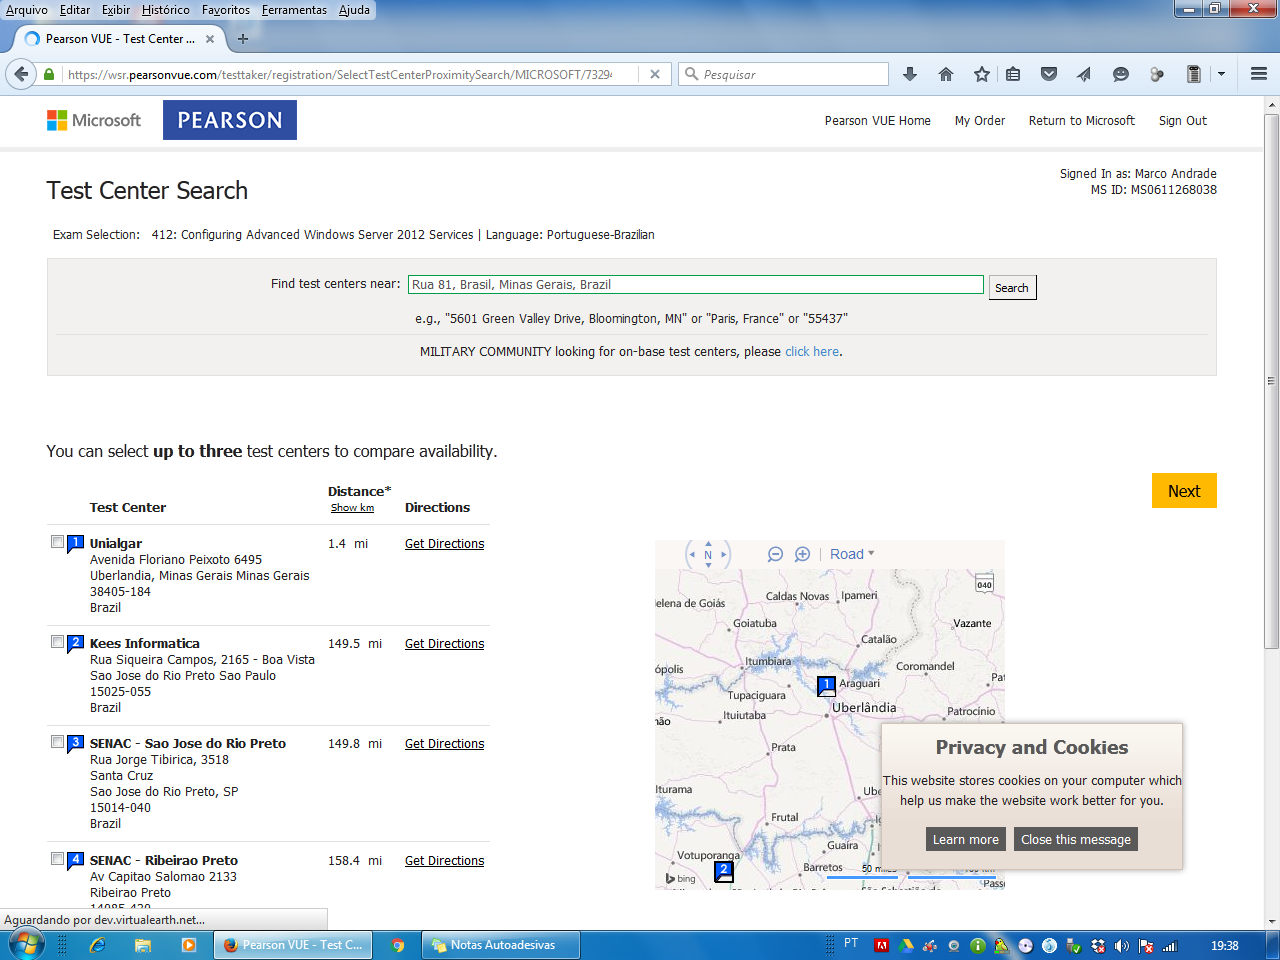
Task: Open the Histórico menu
Action: [x=166, y=10]
